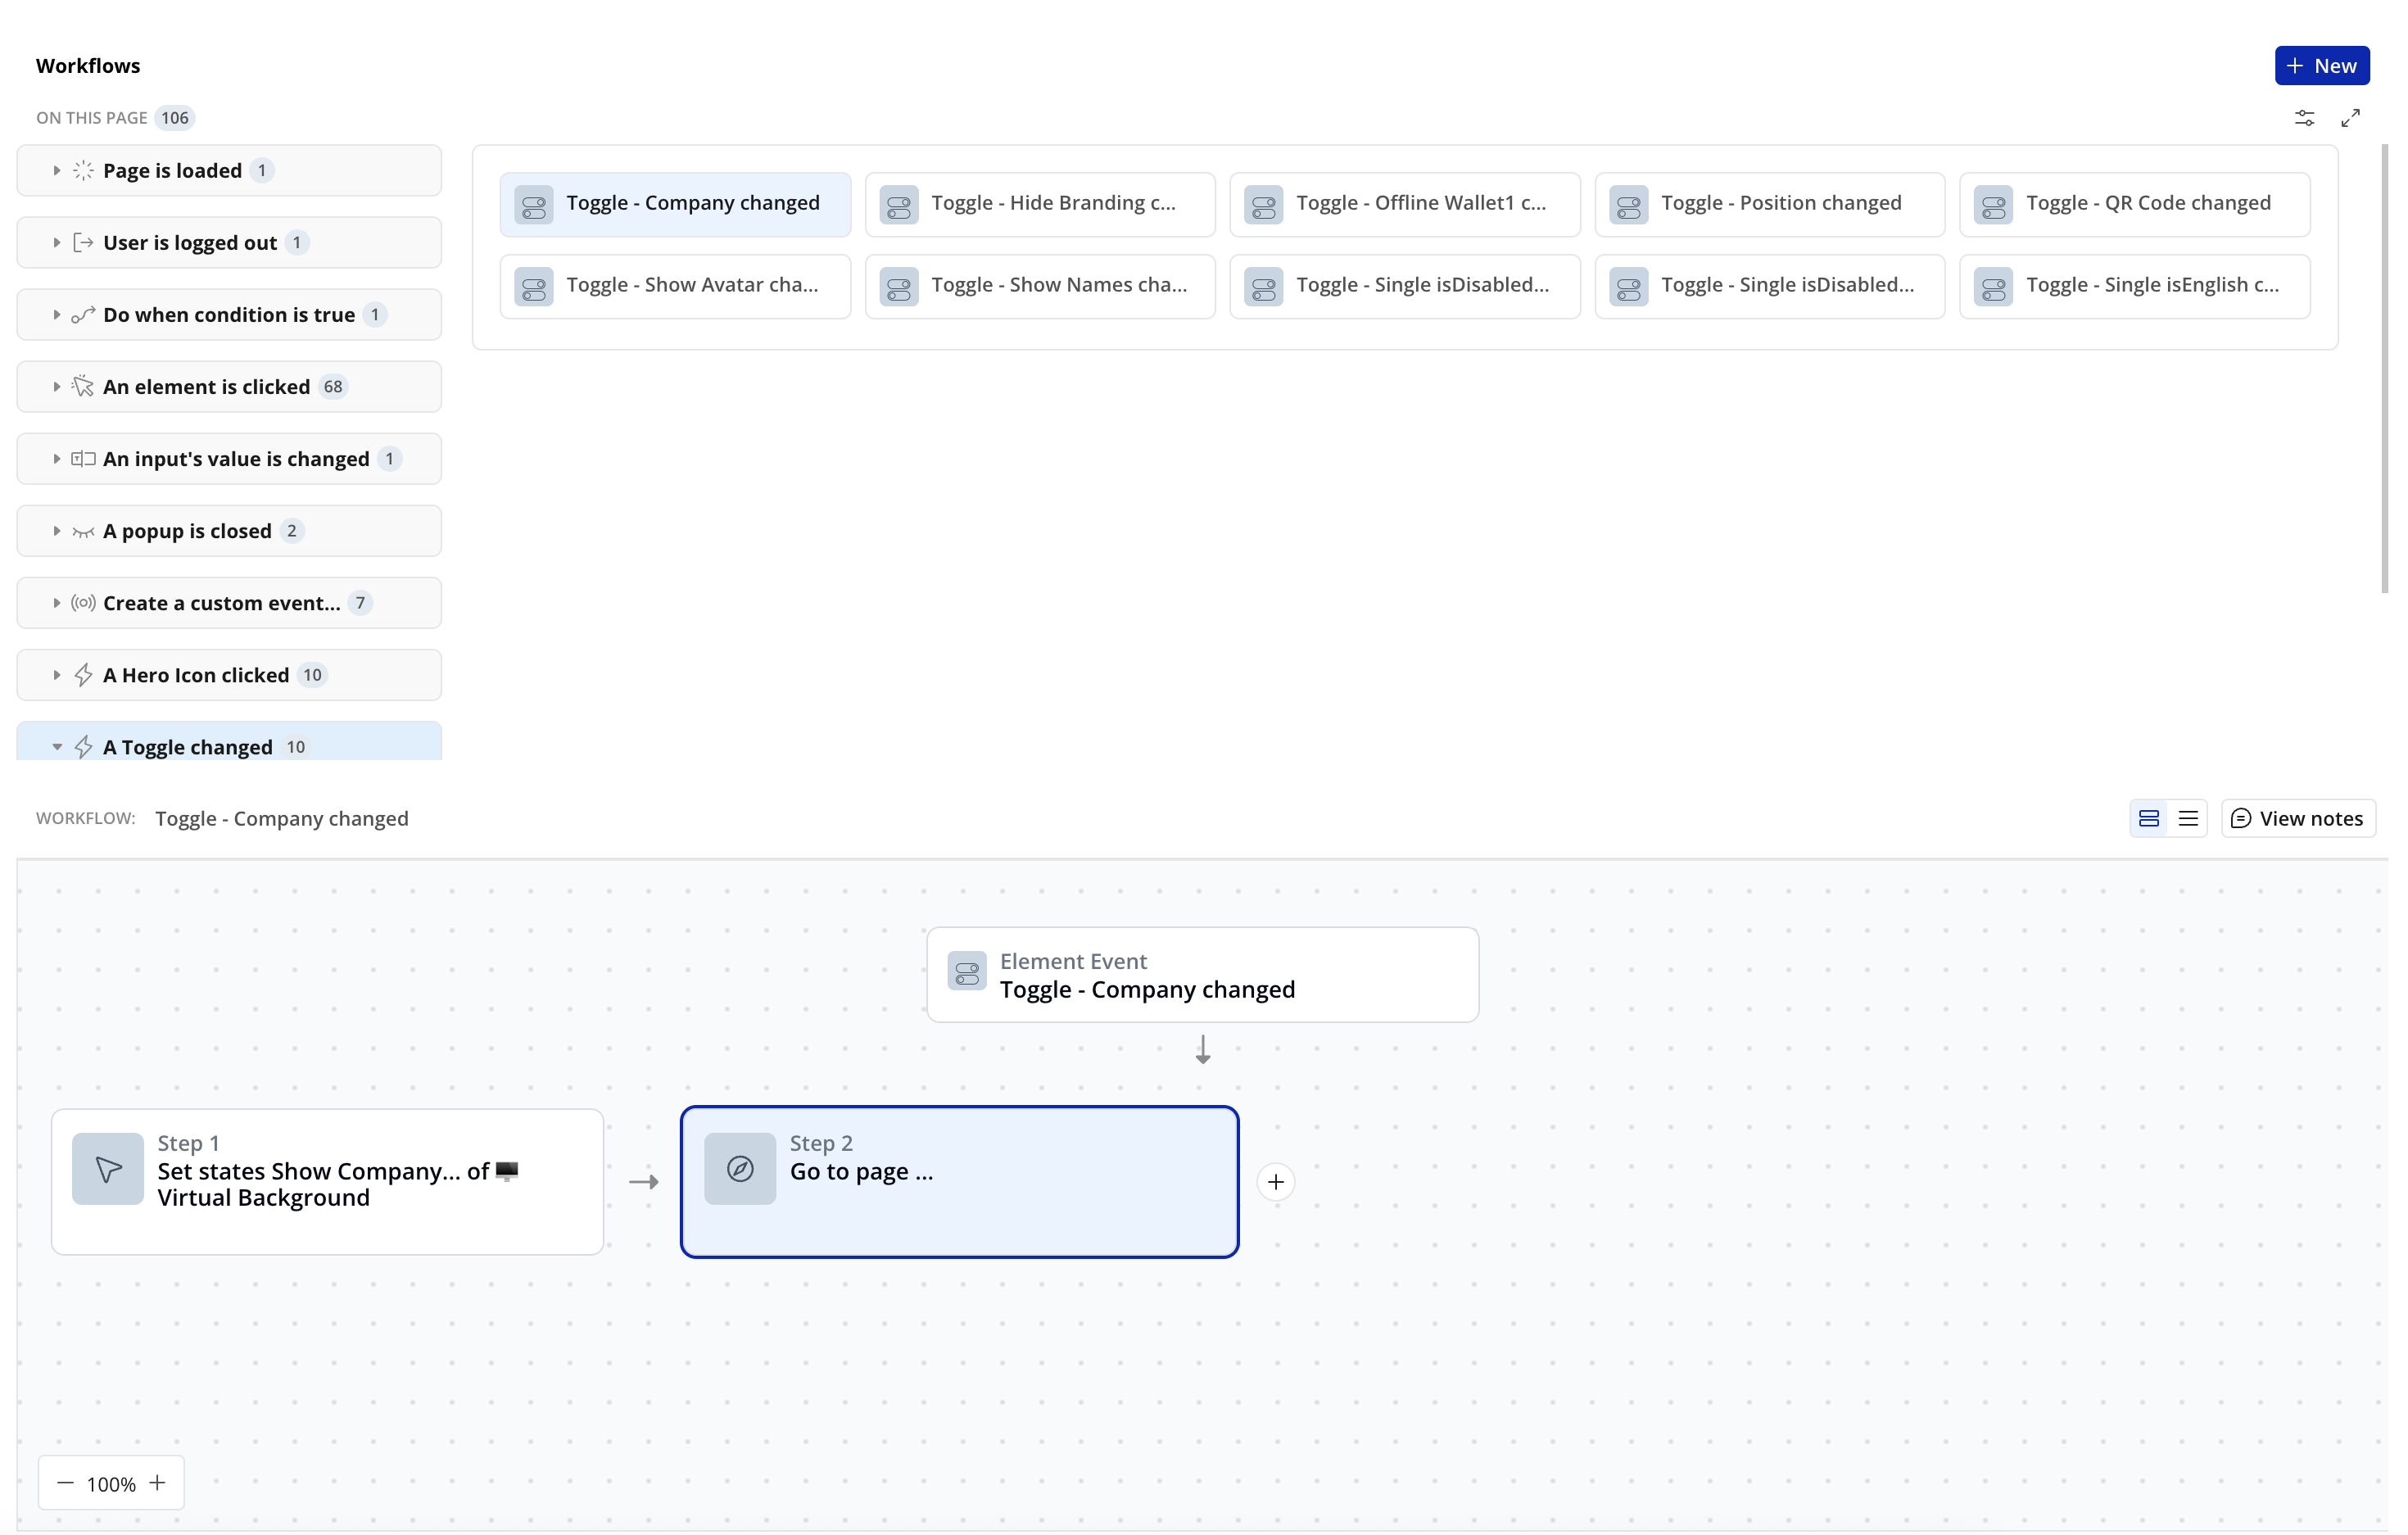Expand An element is clicked group

pos(57,386)
